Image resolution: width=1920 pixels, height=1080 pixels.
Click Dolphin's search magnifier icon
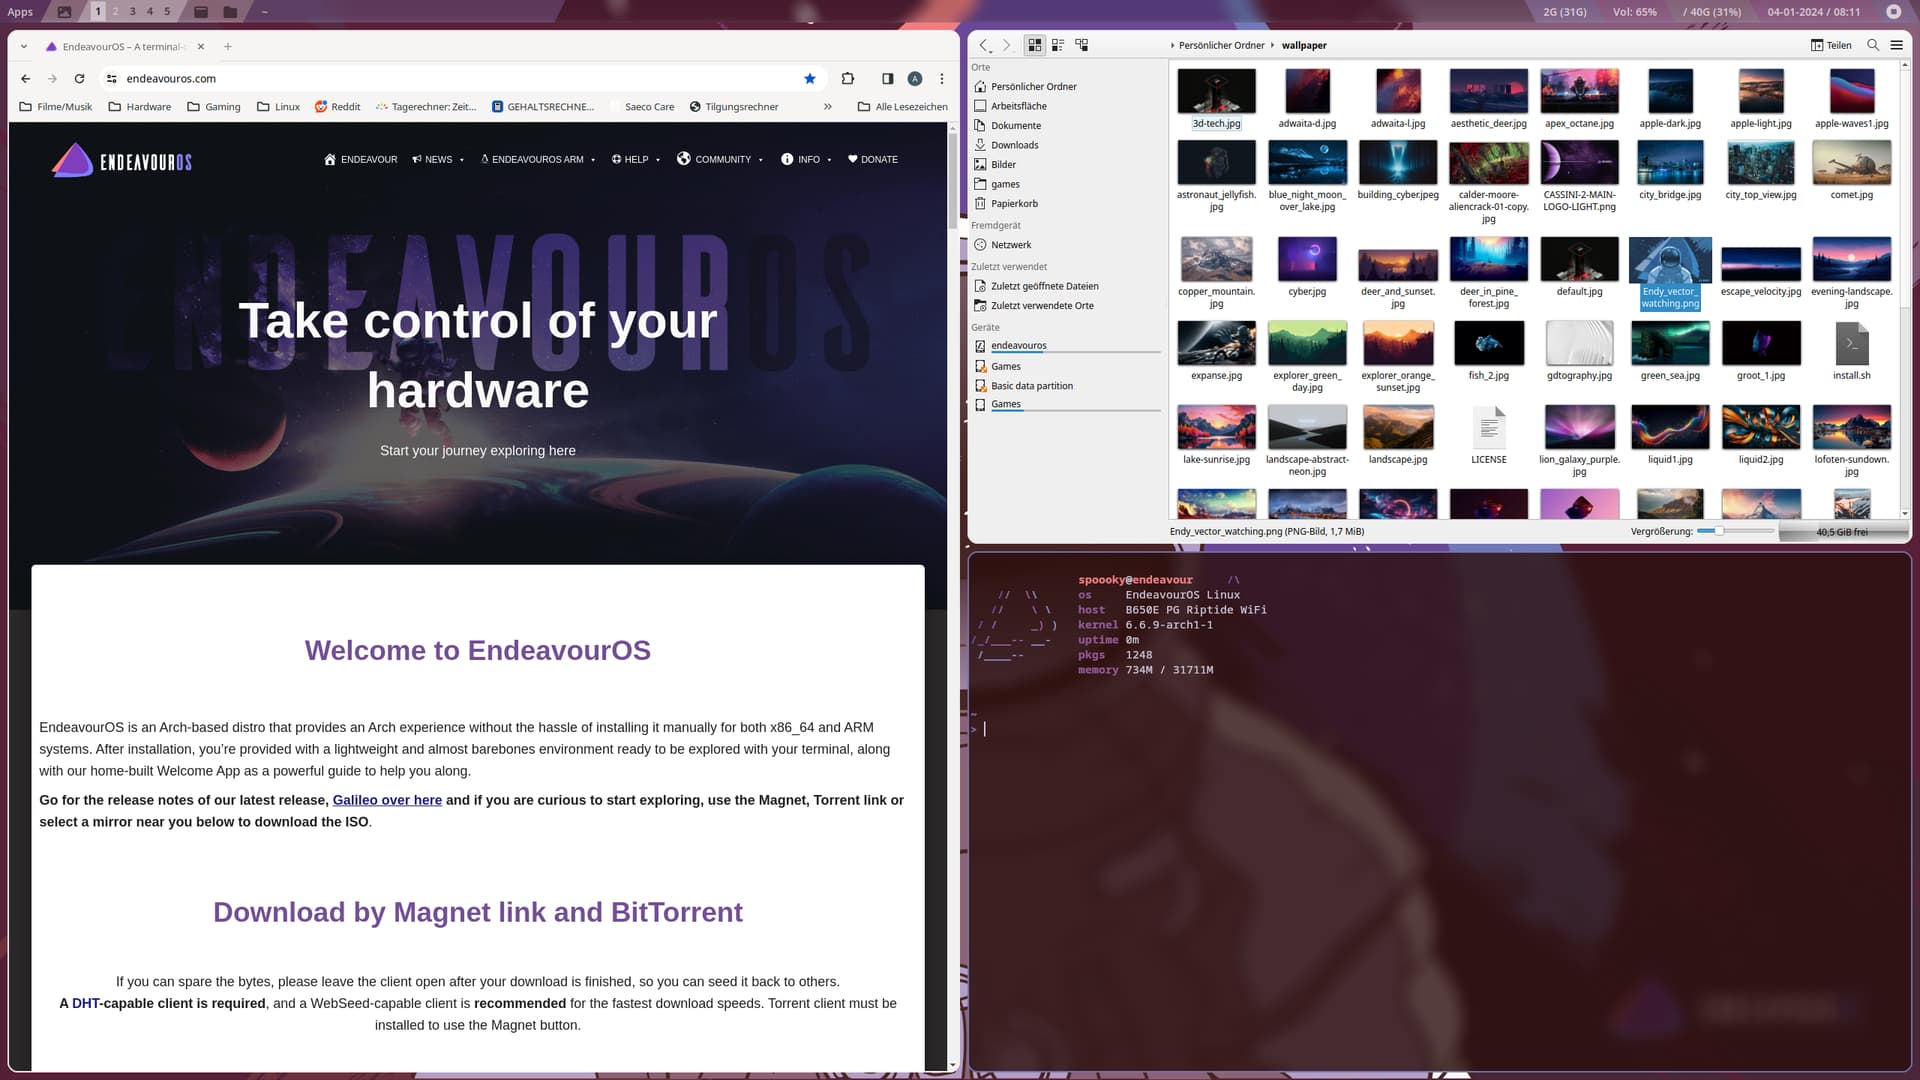click(1873, 45)
